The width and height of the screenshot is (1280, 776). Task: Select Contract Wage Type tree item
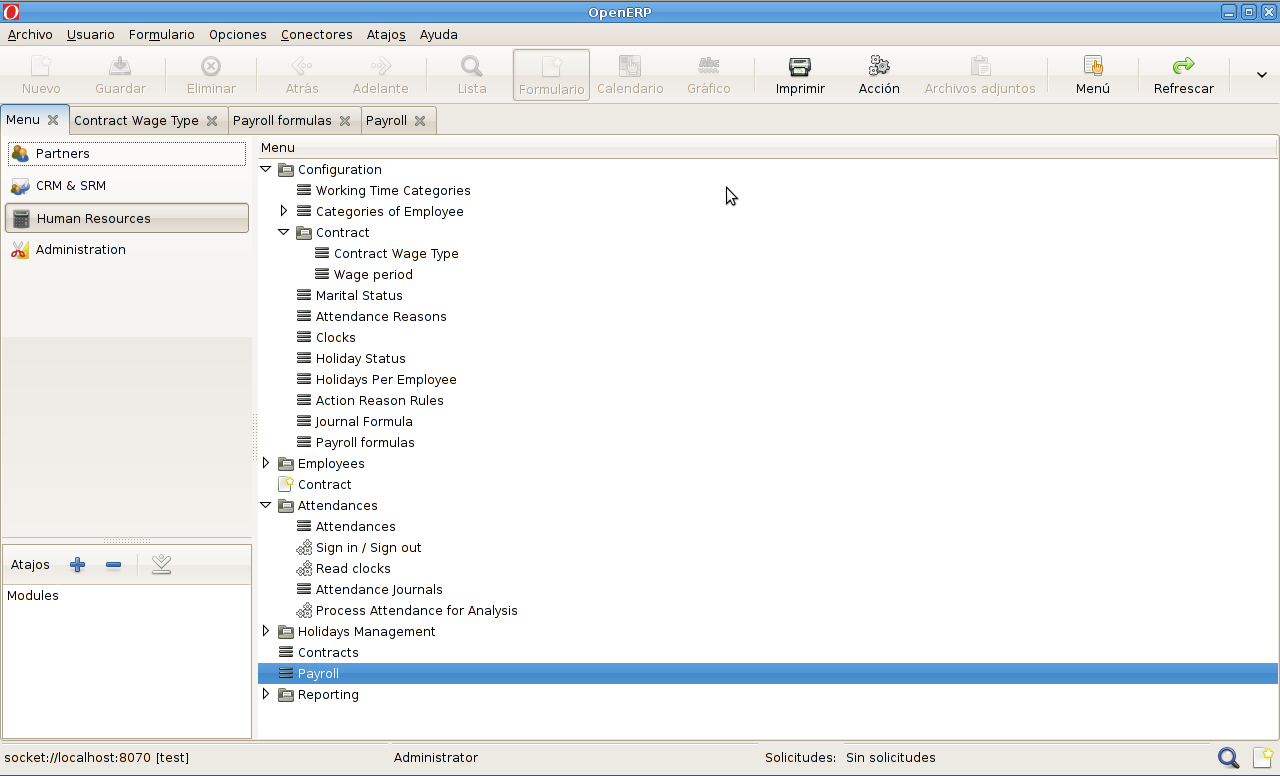tap(396, 254)
